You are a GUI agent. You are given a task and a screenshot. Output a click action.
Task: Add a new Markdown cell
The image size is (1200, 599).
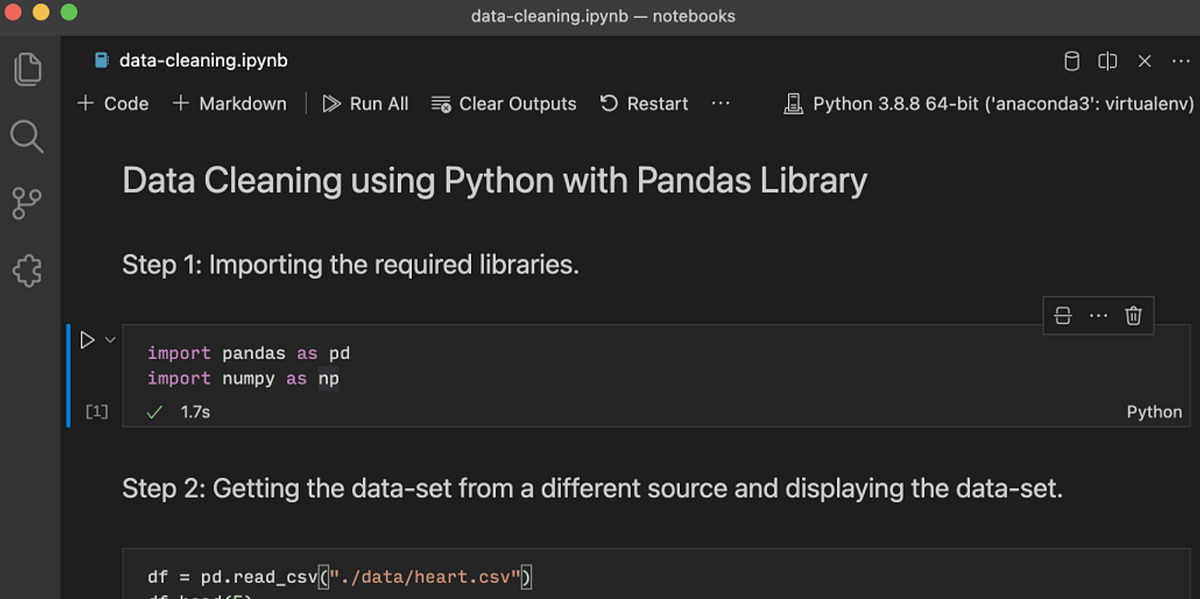point(229,103)
